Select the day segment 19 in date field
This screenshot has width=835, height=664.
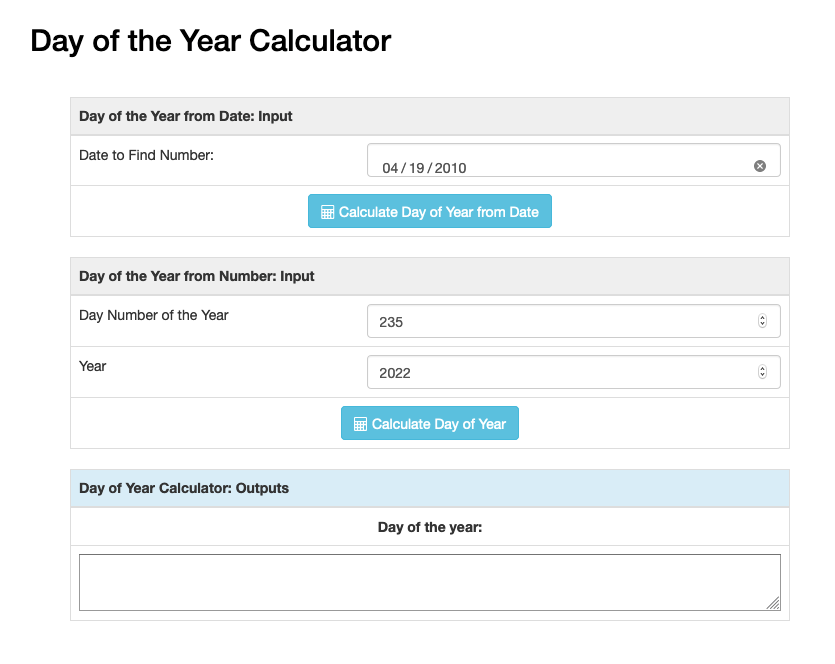[x=416, y=168]
